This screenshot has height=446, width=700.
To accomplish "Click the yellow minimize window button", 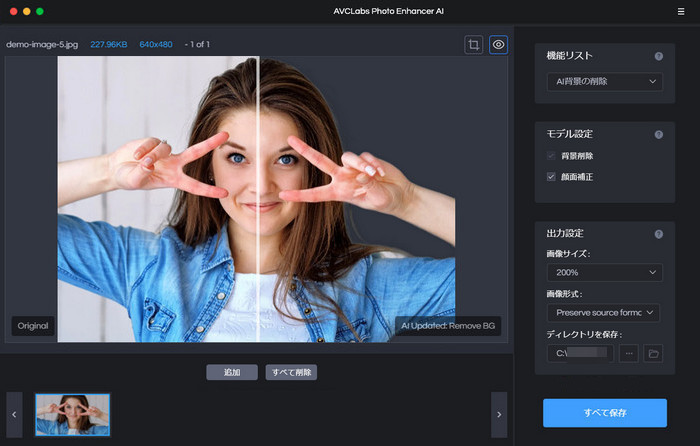I will [x=27, y=12].
